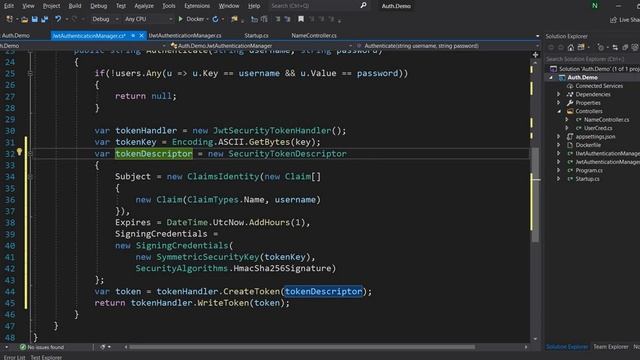Switch to the NameController.cs editor tab
The image size is (640, 360).
click(314, 36)
